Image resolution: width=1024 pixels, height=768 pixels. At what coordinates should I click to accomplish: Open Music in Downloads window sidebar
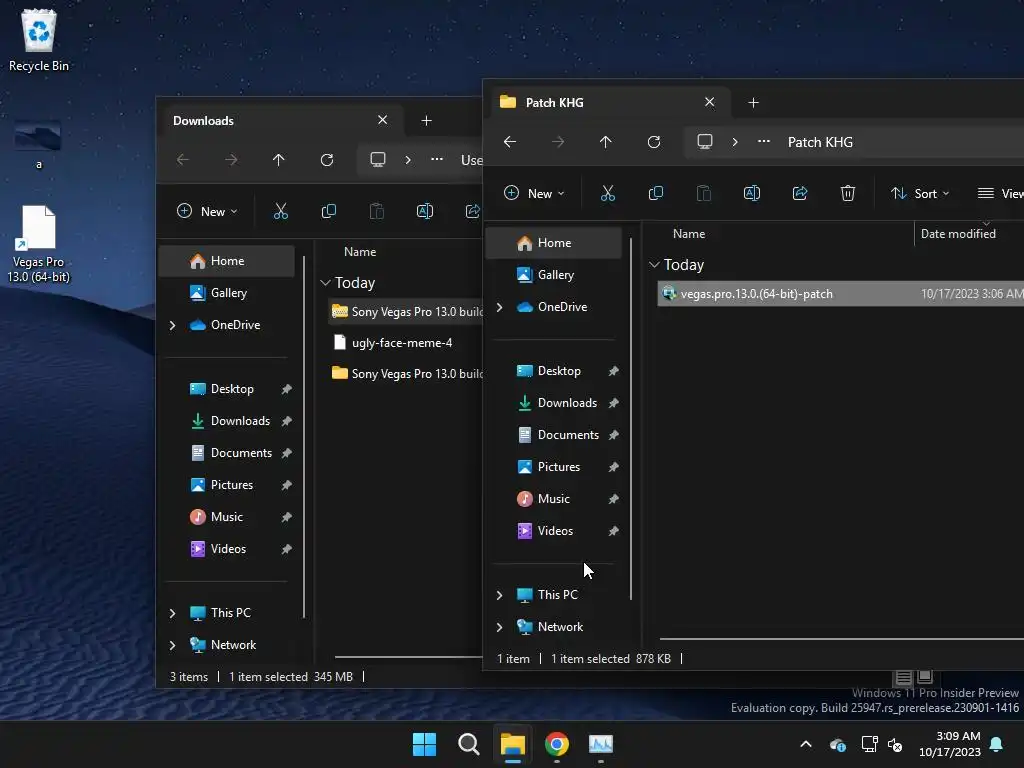tap(226, 517)
